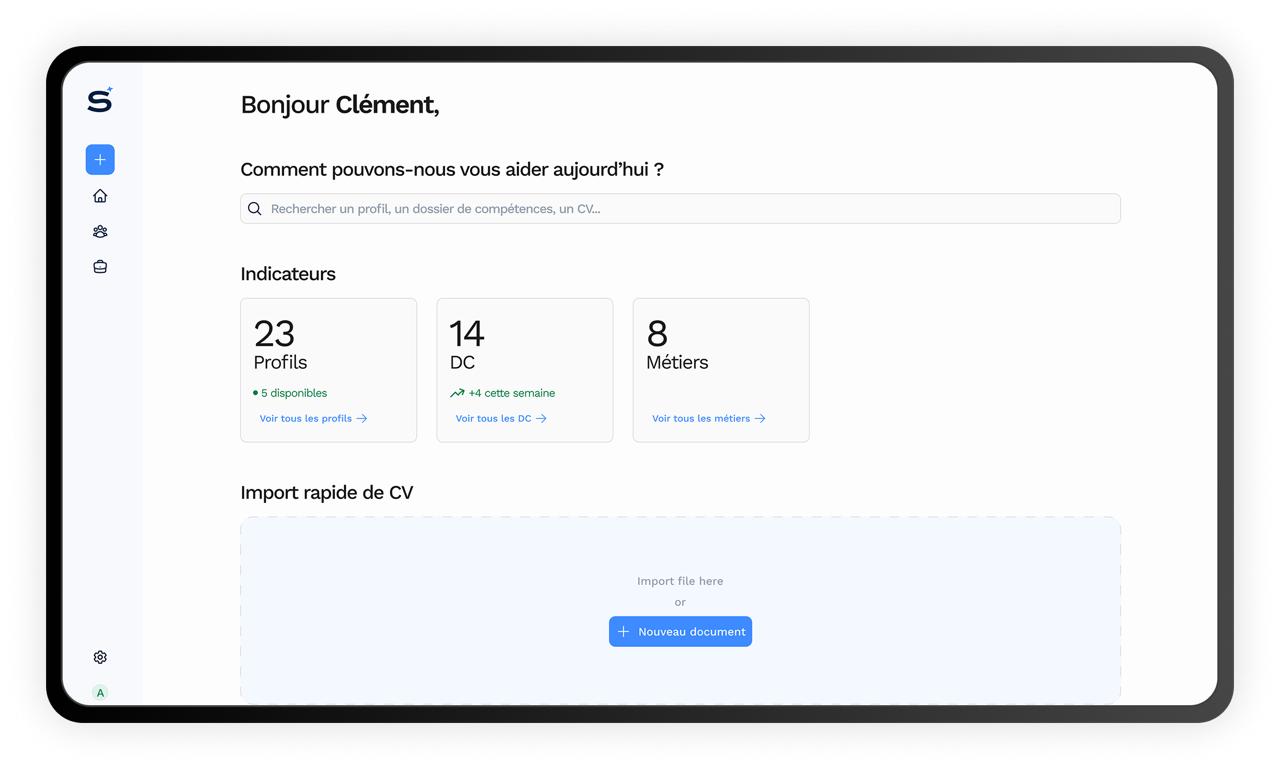
Task: Open the Home icon in the sidebar
Action: pyautogui.click(x=99, y=195)
